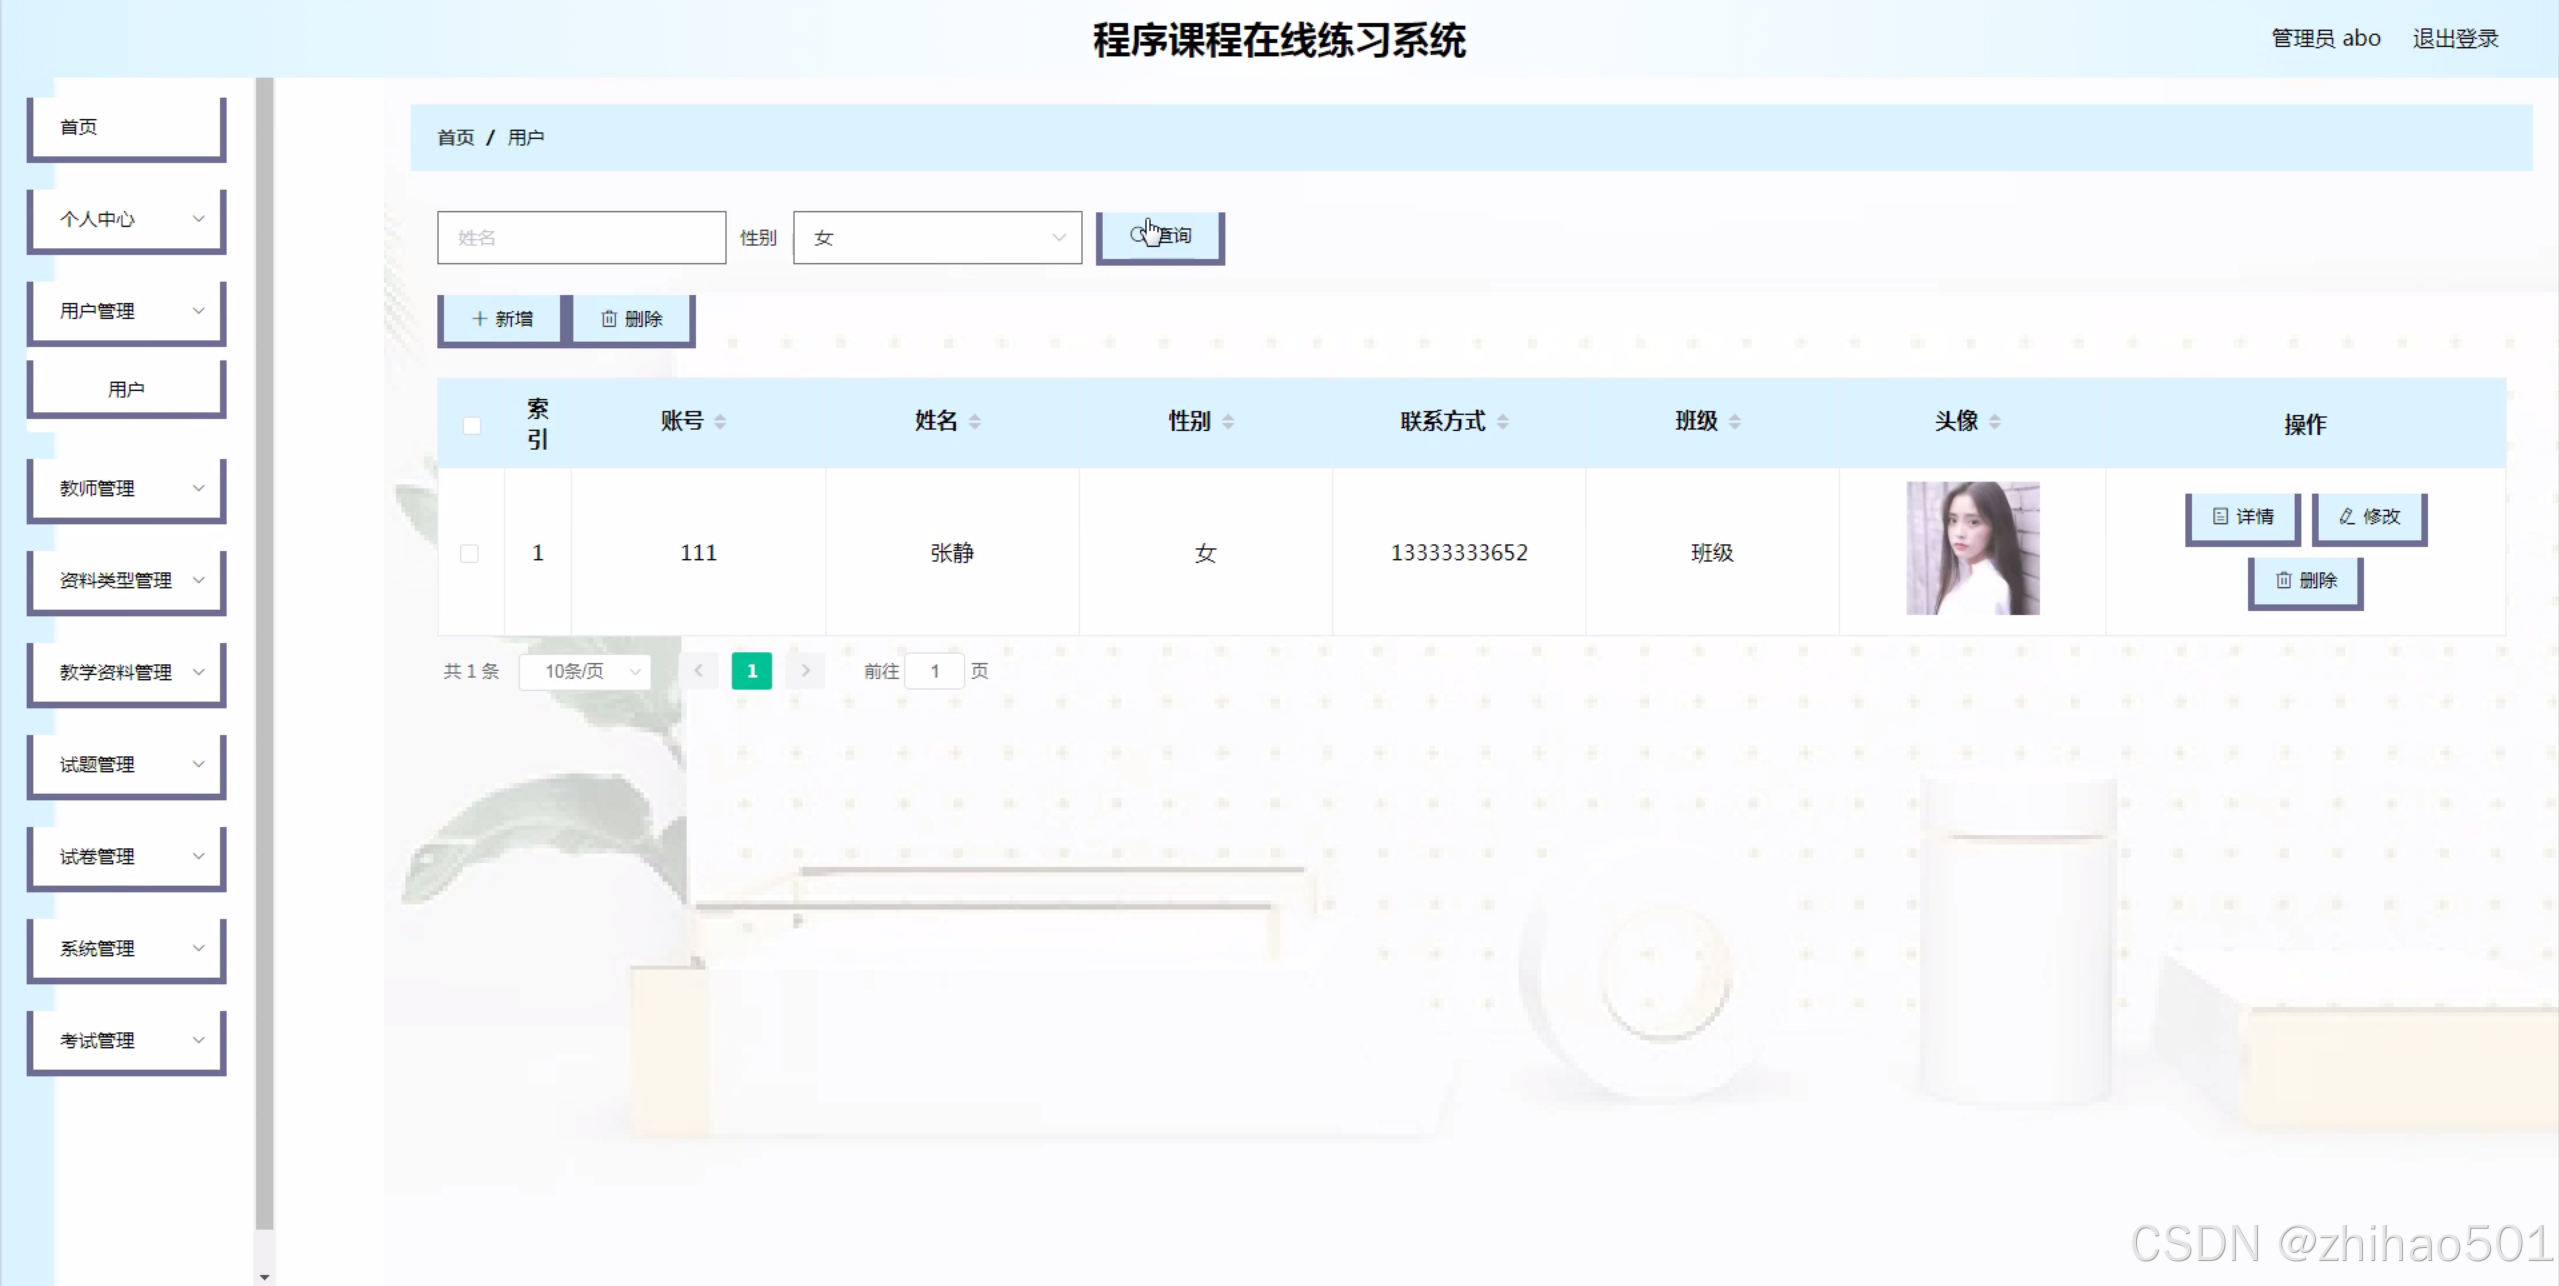Sort the 姓名 column with its sort arrows
The width and height of the screenshot is (2559, 1286).
click(x=974, y=422)
